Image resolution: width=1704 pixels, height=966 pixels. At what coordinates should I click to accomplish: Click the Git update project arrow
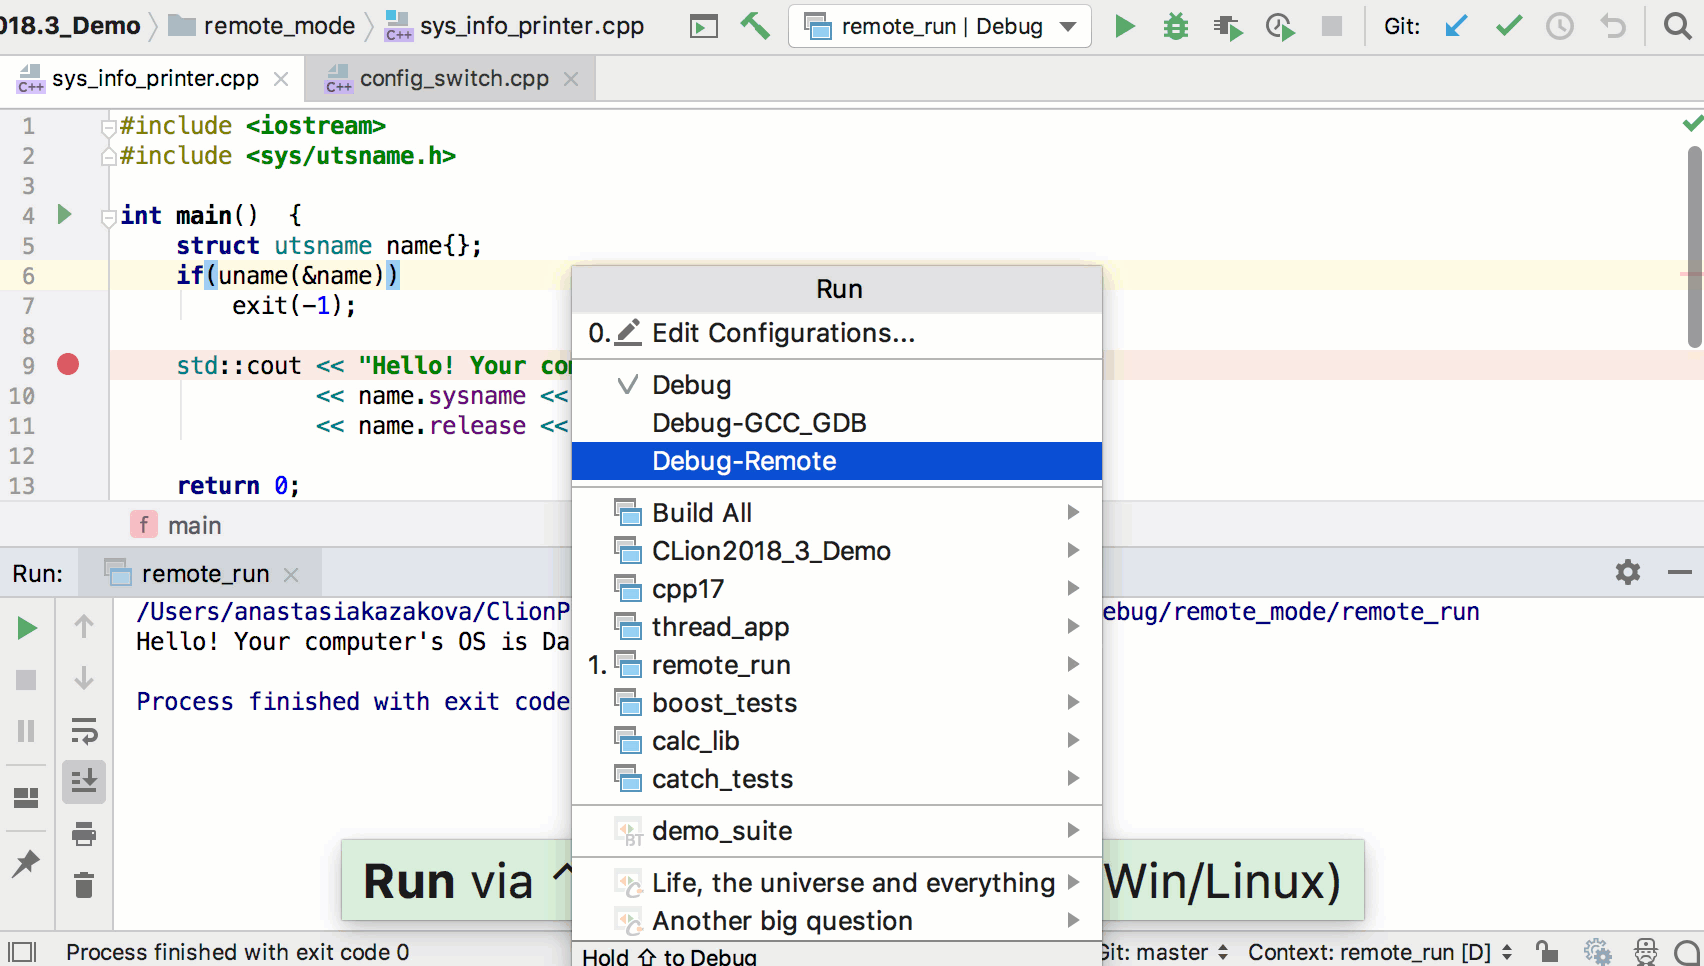[1456, 26]
